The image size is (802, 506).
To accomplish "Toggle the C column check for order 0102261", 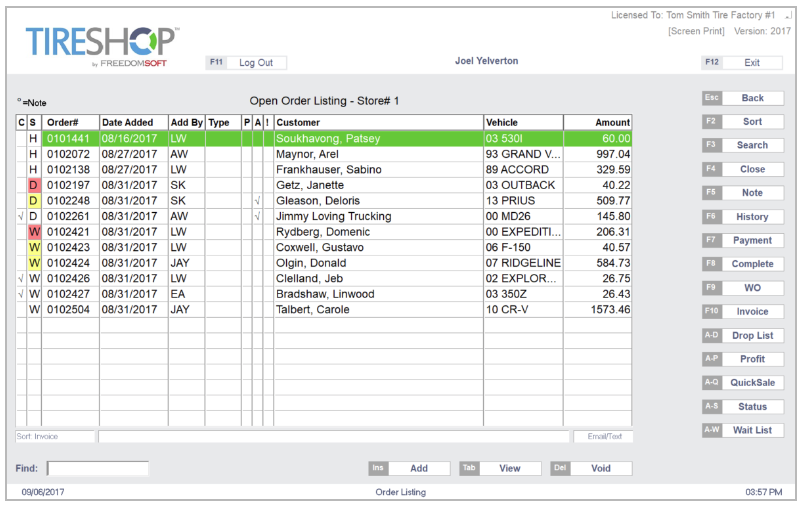I will tap(22, 217).
